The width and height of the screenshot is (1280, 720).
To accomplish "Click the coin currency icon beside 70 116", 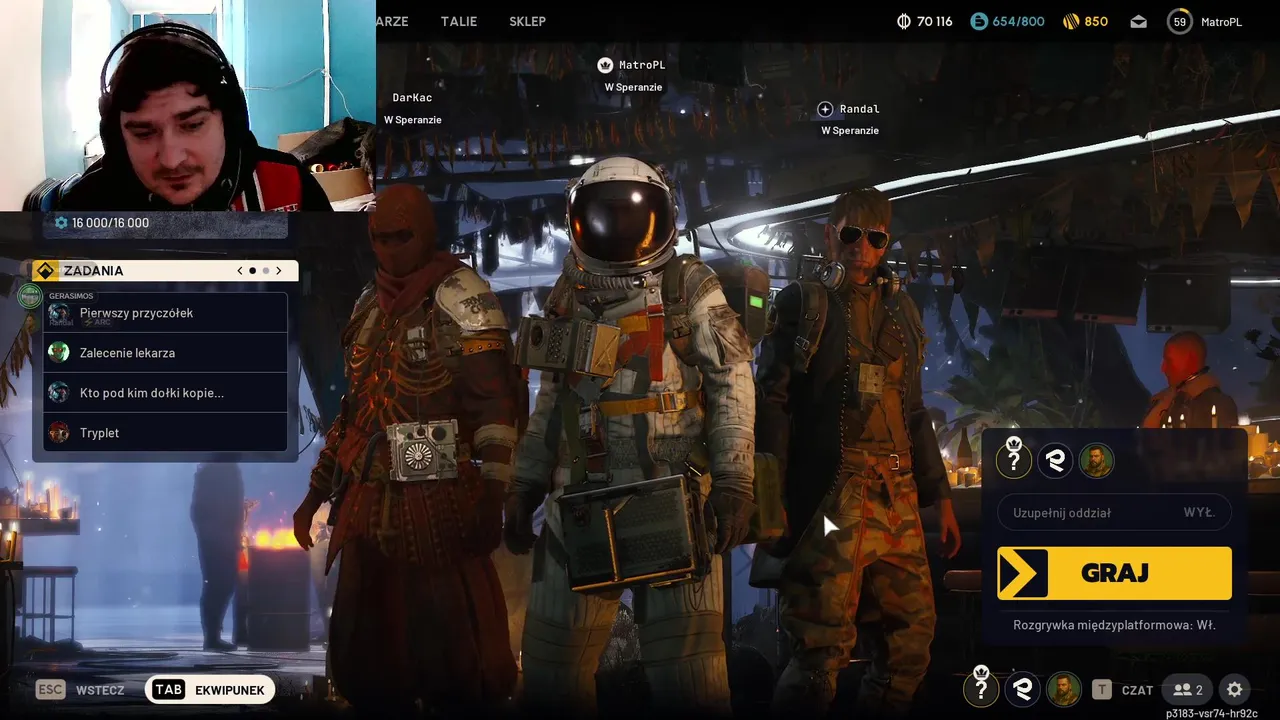I will [904, 21].
